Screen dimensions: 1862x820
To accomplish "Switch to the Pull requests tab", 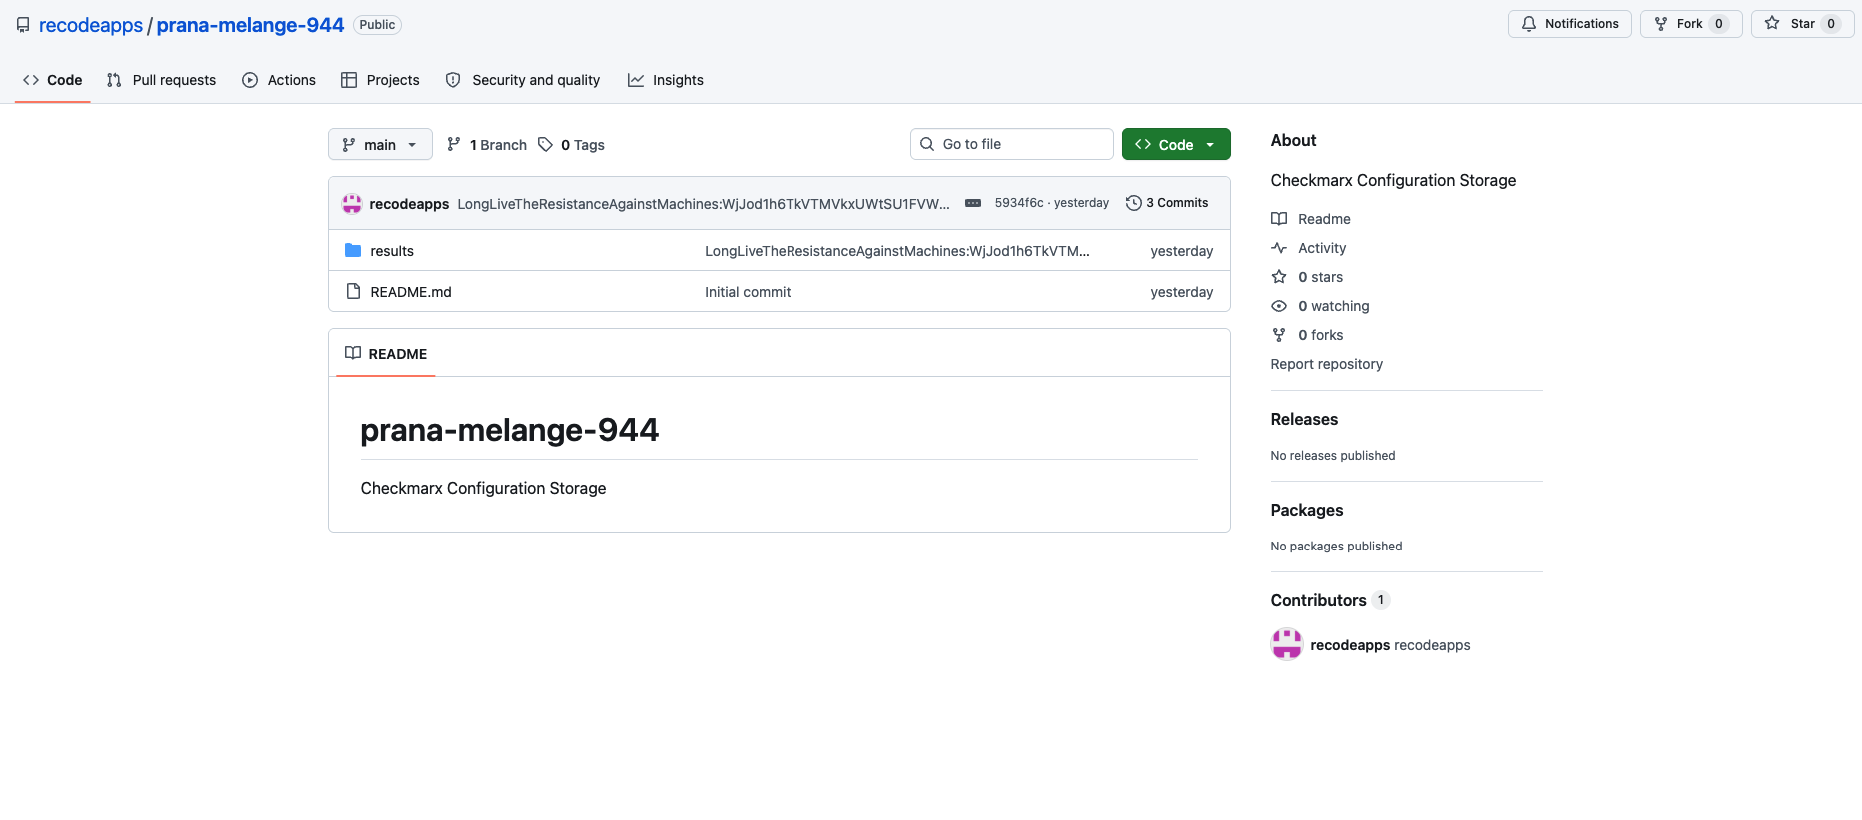I will (161, 80).
